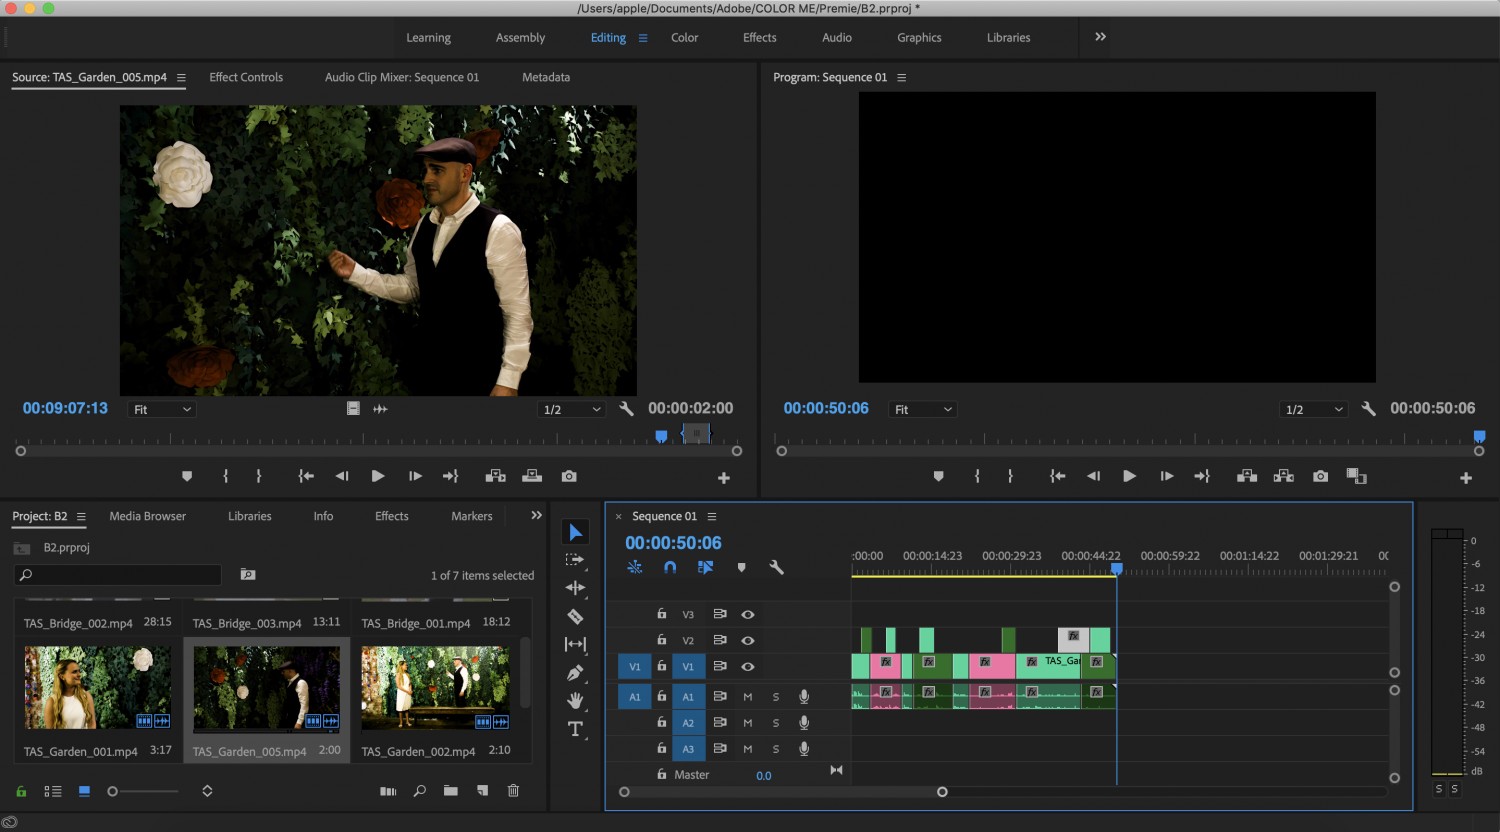
Task: Toggle visibility of track V3
Action: click(747, 614)
